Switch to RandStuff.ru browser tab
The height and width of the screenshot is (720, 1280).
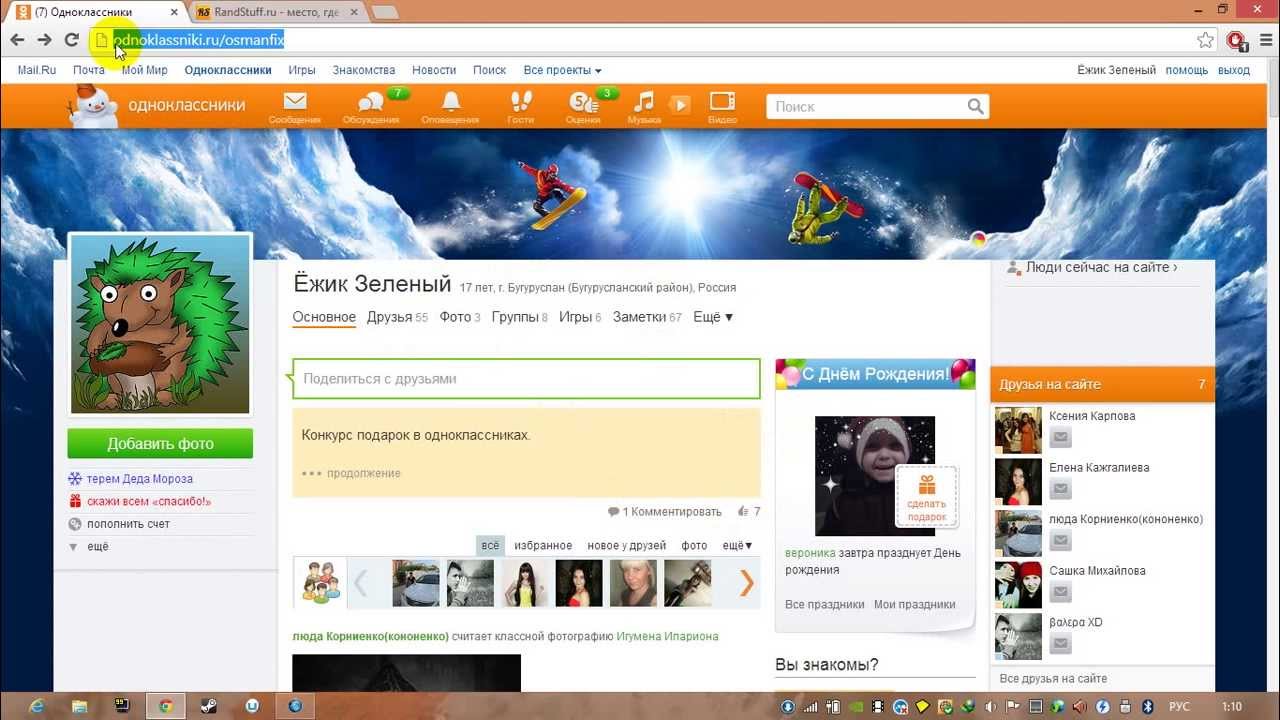click(277, 12)
